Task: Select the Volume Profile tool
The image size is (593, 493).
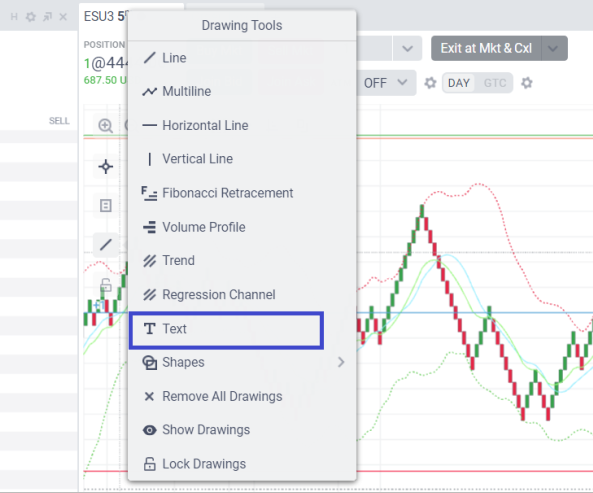Action: click(x=242, y=227)
